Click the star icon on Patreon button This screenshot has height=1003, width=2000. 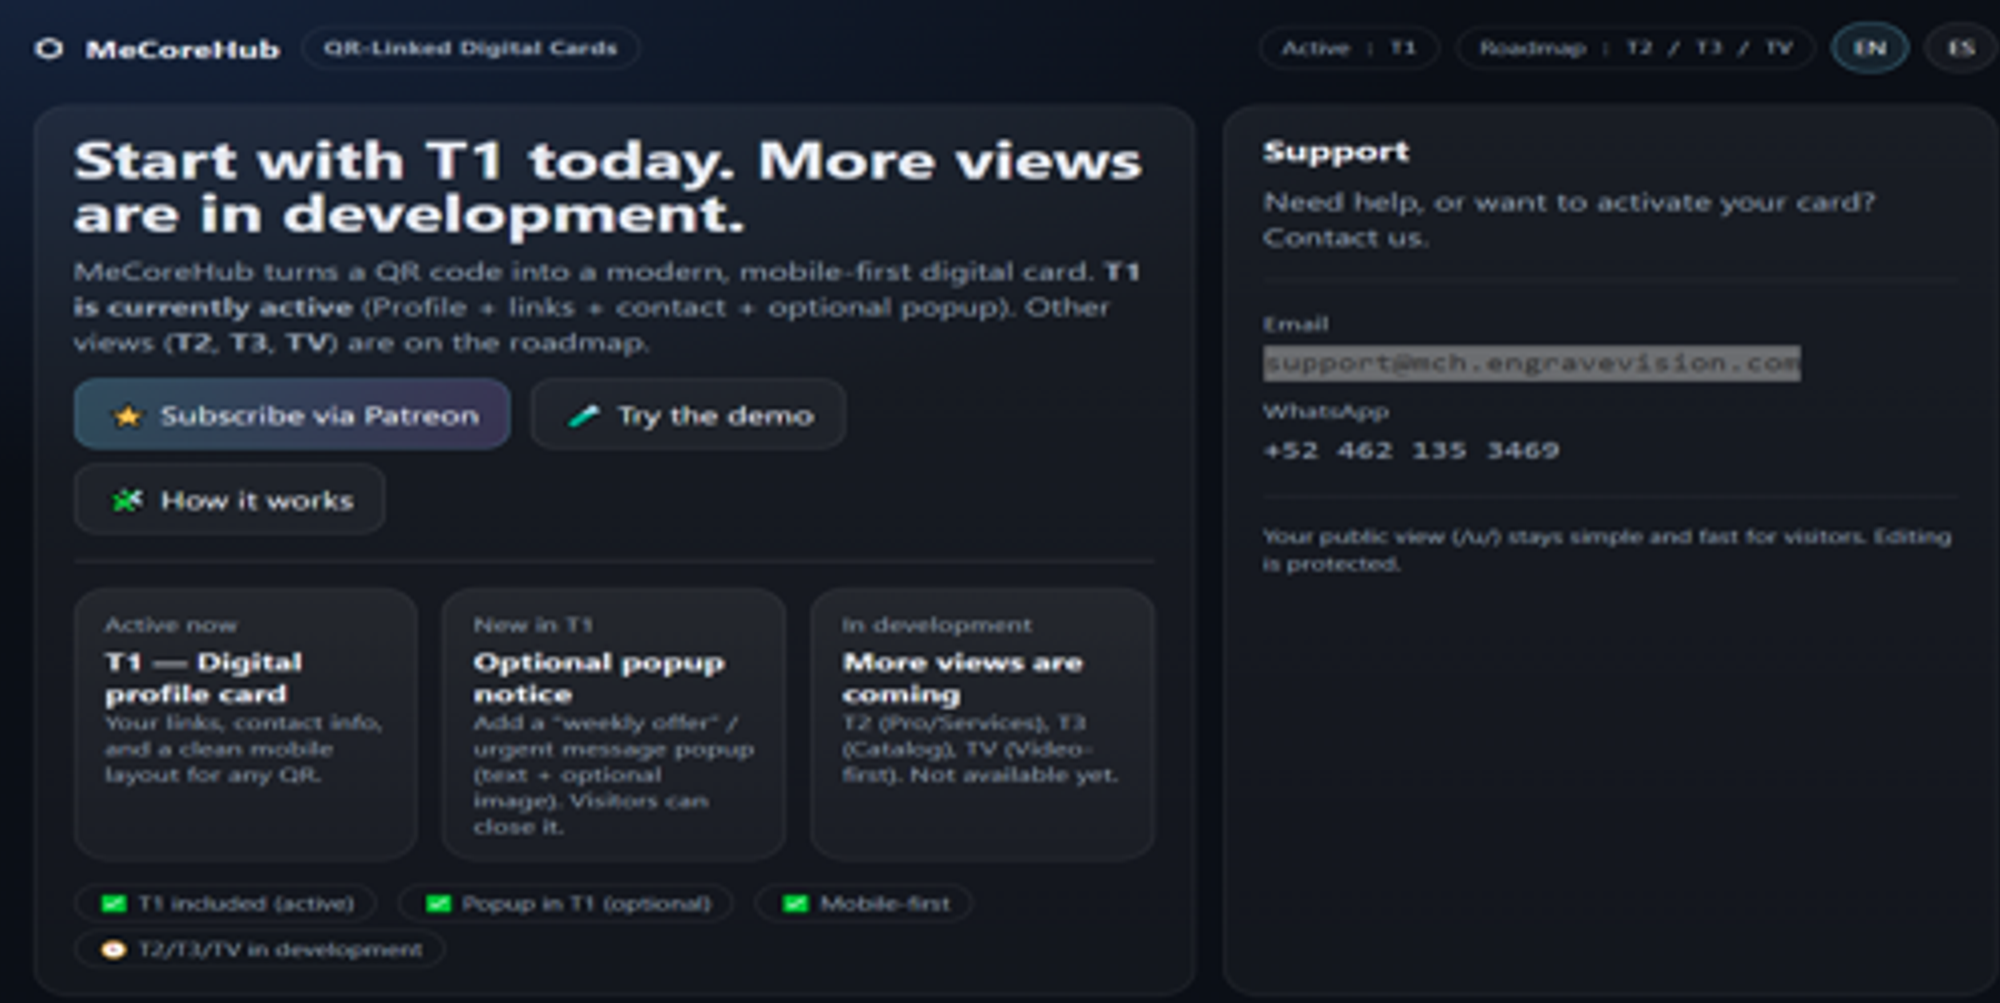click(x=126, y=414)
